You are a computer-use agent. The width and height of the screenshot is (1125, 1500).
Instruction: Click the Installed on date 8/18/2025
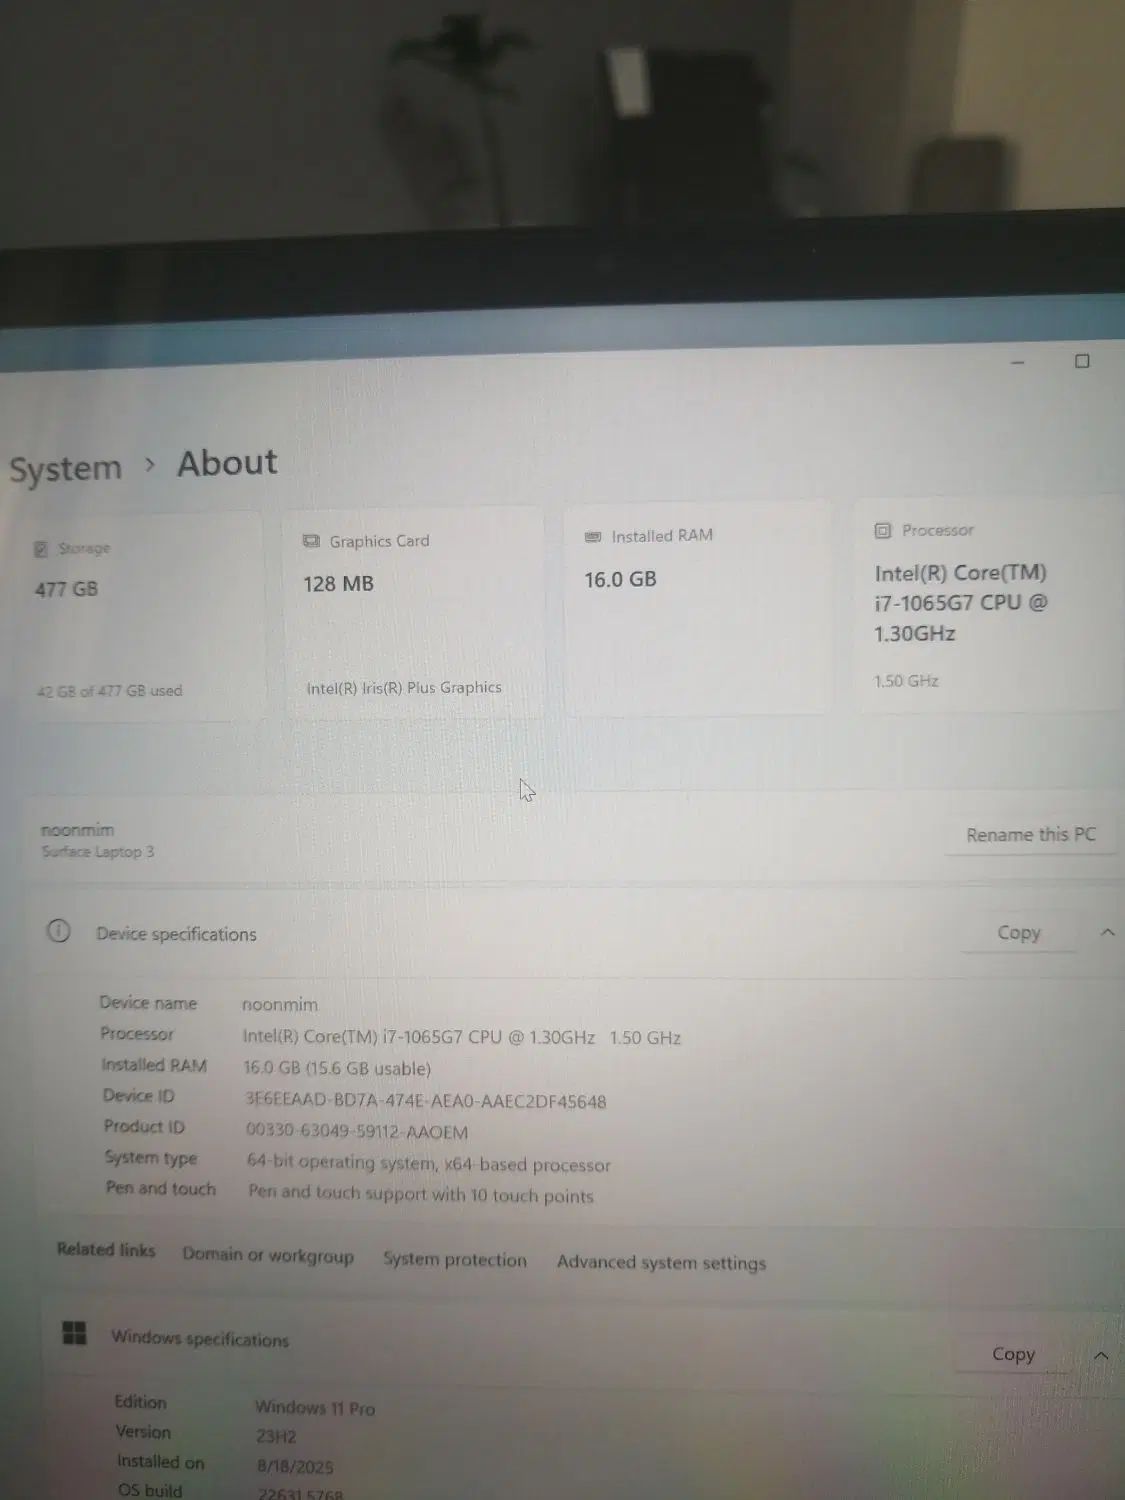[x=295, y=1467]
